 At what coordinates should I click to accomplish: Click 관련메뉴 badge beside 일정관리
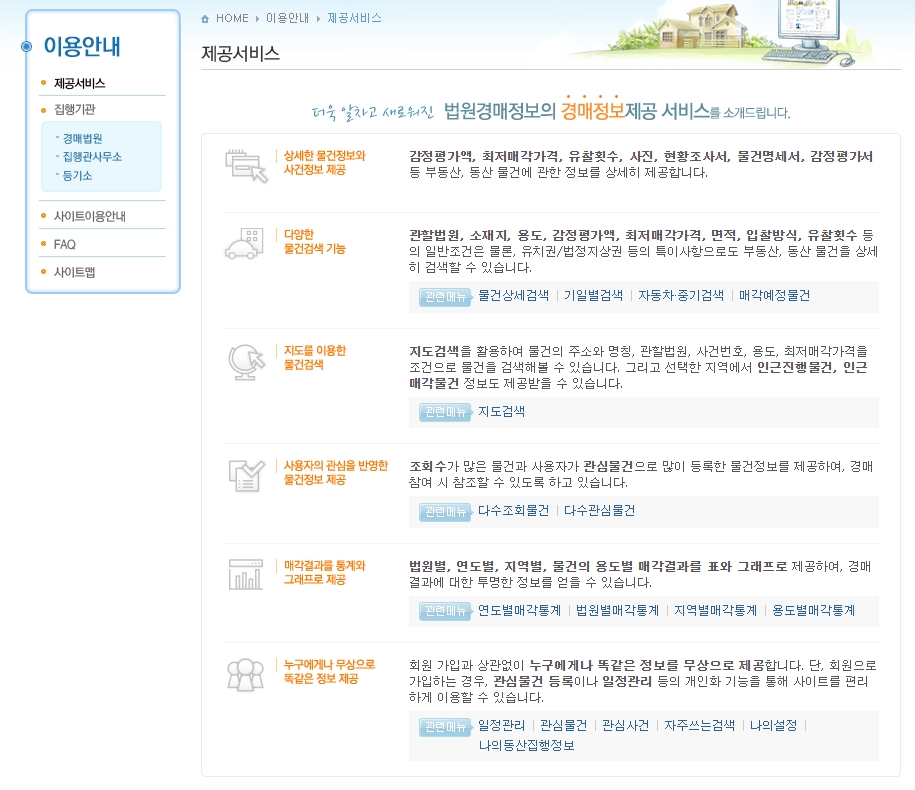click(x=445, y=726)
